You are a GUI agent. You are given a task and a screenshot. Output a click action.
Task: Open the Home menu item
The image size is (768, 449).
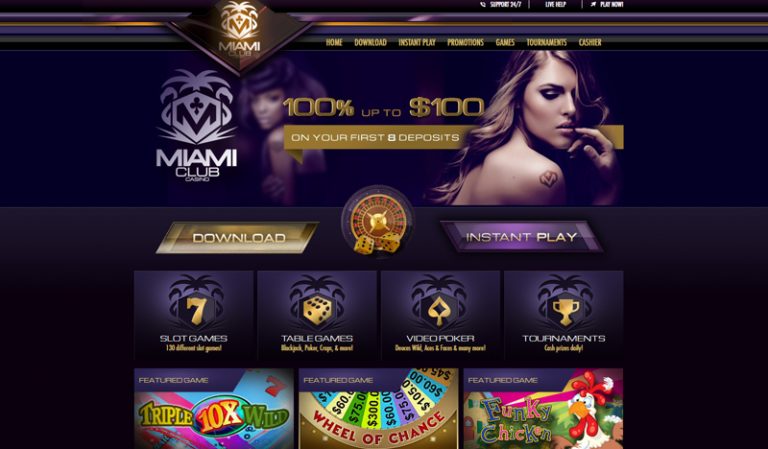pos(334,42)
